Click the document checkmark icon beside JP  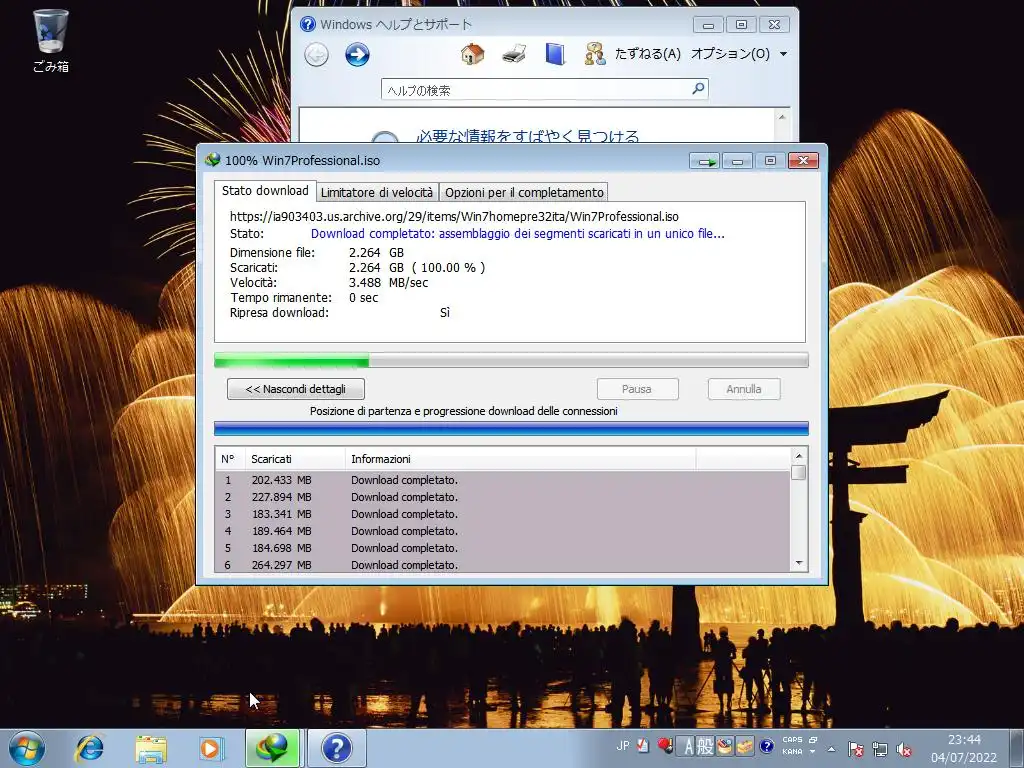coord(643,745)
